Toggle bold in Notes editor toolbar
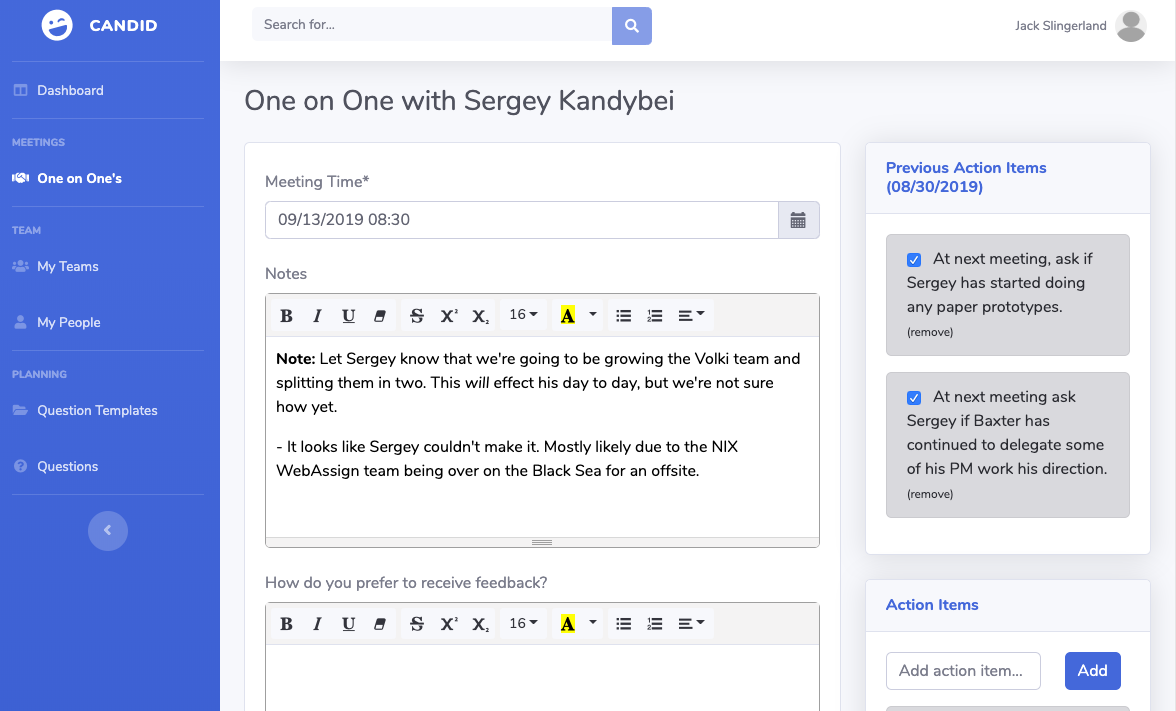 pyautogui.click(x=286, y=316)
